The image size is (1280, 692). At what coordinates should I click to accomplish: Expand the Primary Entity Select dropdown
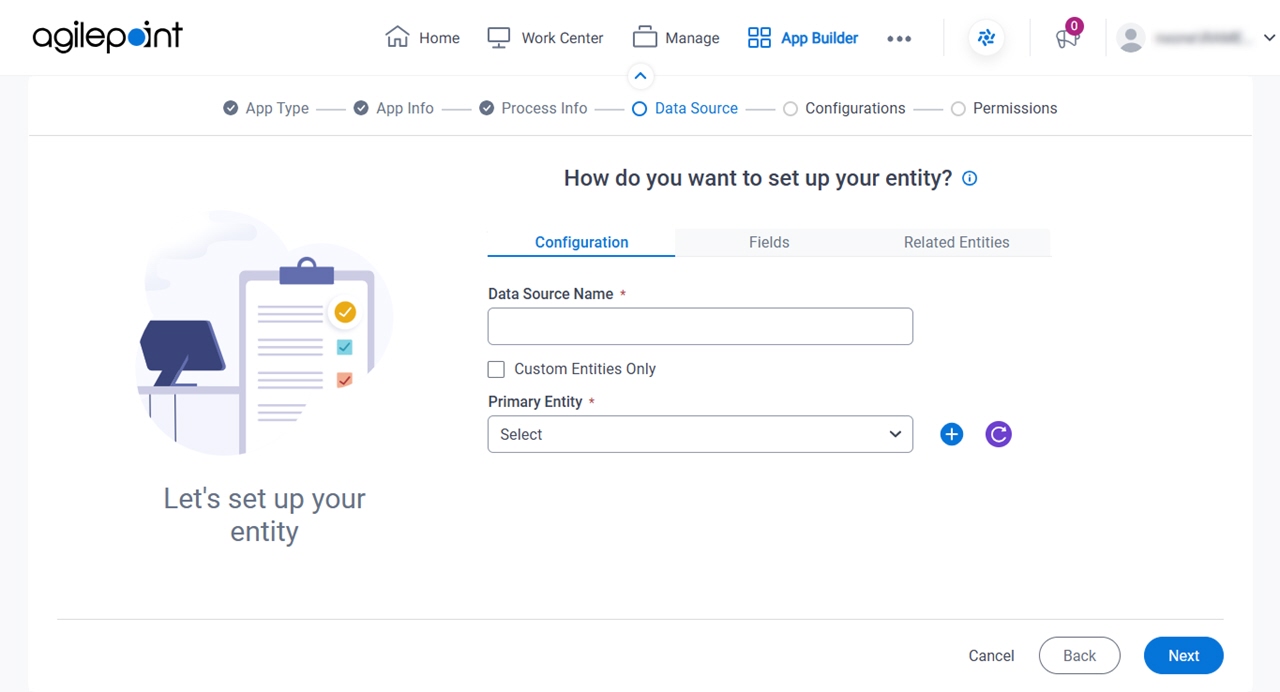[x=700, y=434]
